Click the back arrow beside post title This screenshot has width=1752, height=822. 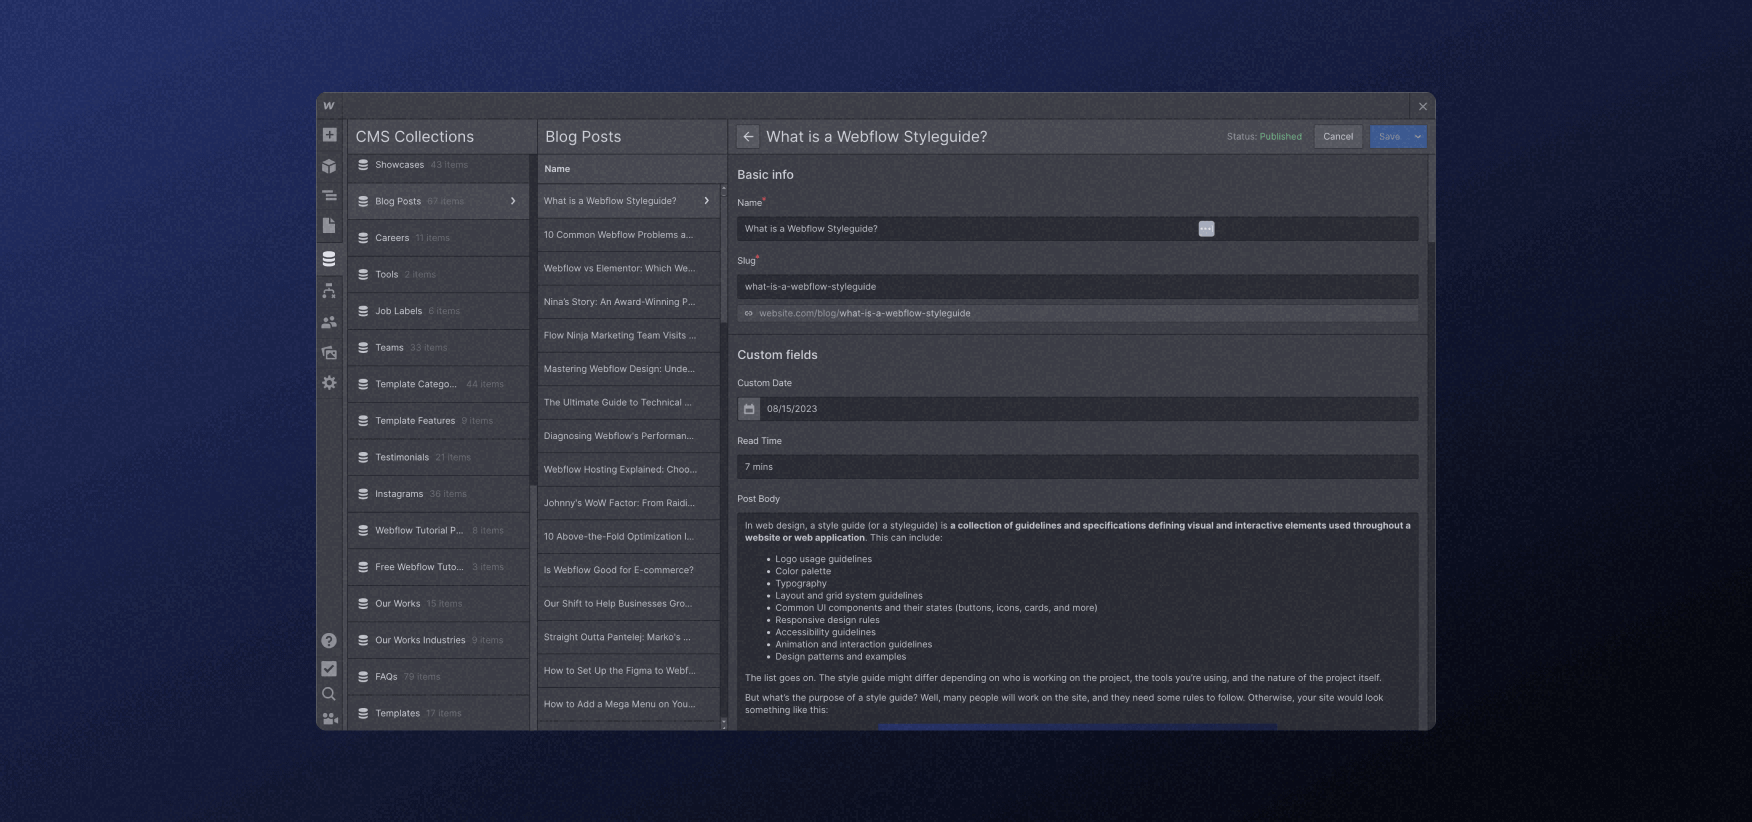click(x=748, y=137)
